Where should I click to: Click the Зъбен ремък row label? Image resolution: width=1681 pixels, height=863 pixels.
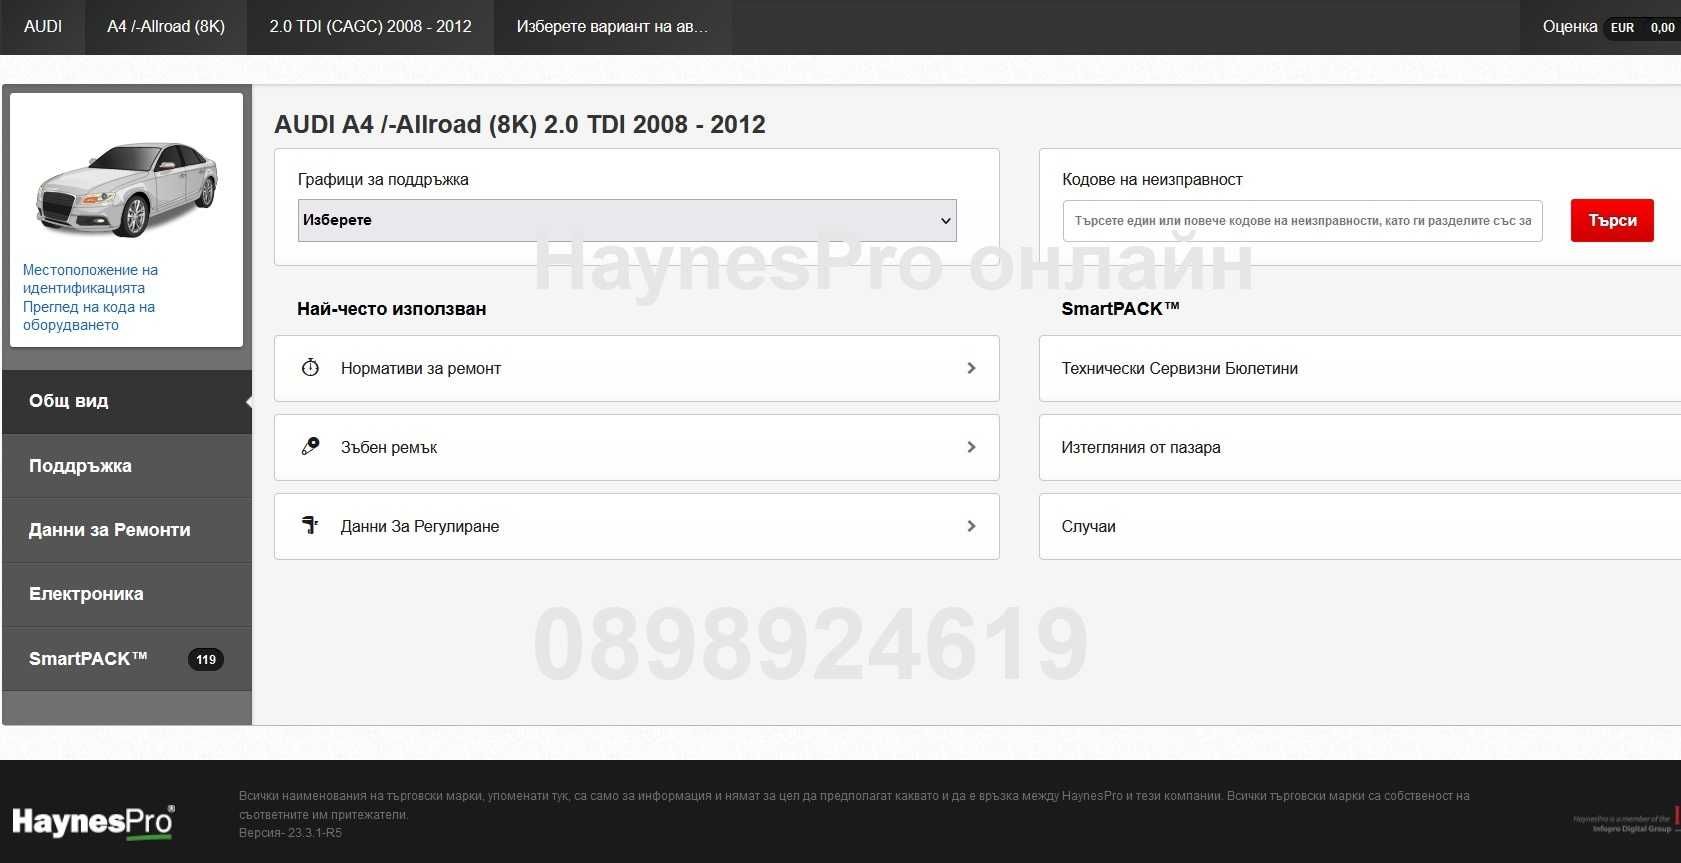(x=389, y=447)
